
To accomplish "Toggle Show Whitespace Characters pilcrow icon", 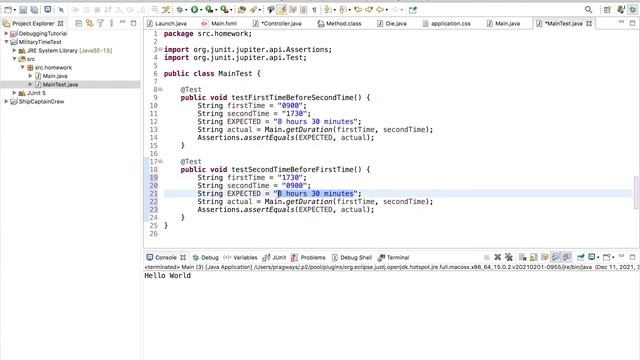I will pyautogui.click(x=314, y=10).
